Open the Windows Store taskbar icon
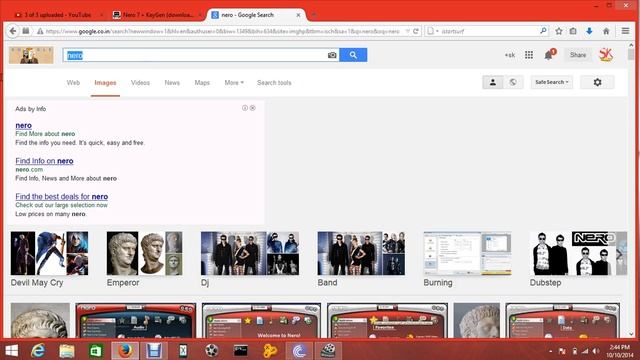This screenshot has width=640, height=360. pos(96,351)
